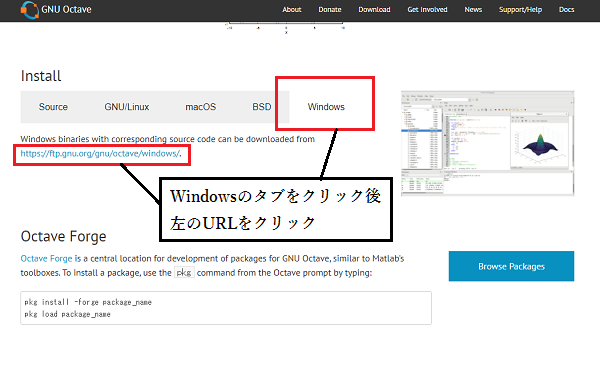
Task: Click the 'pkg install -forge package_name' line
Action: pos(88,302)
